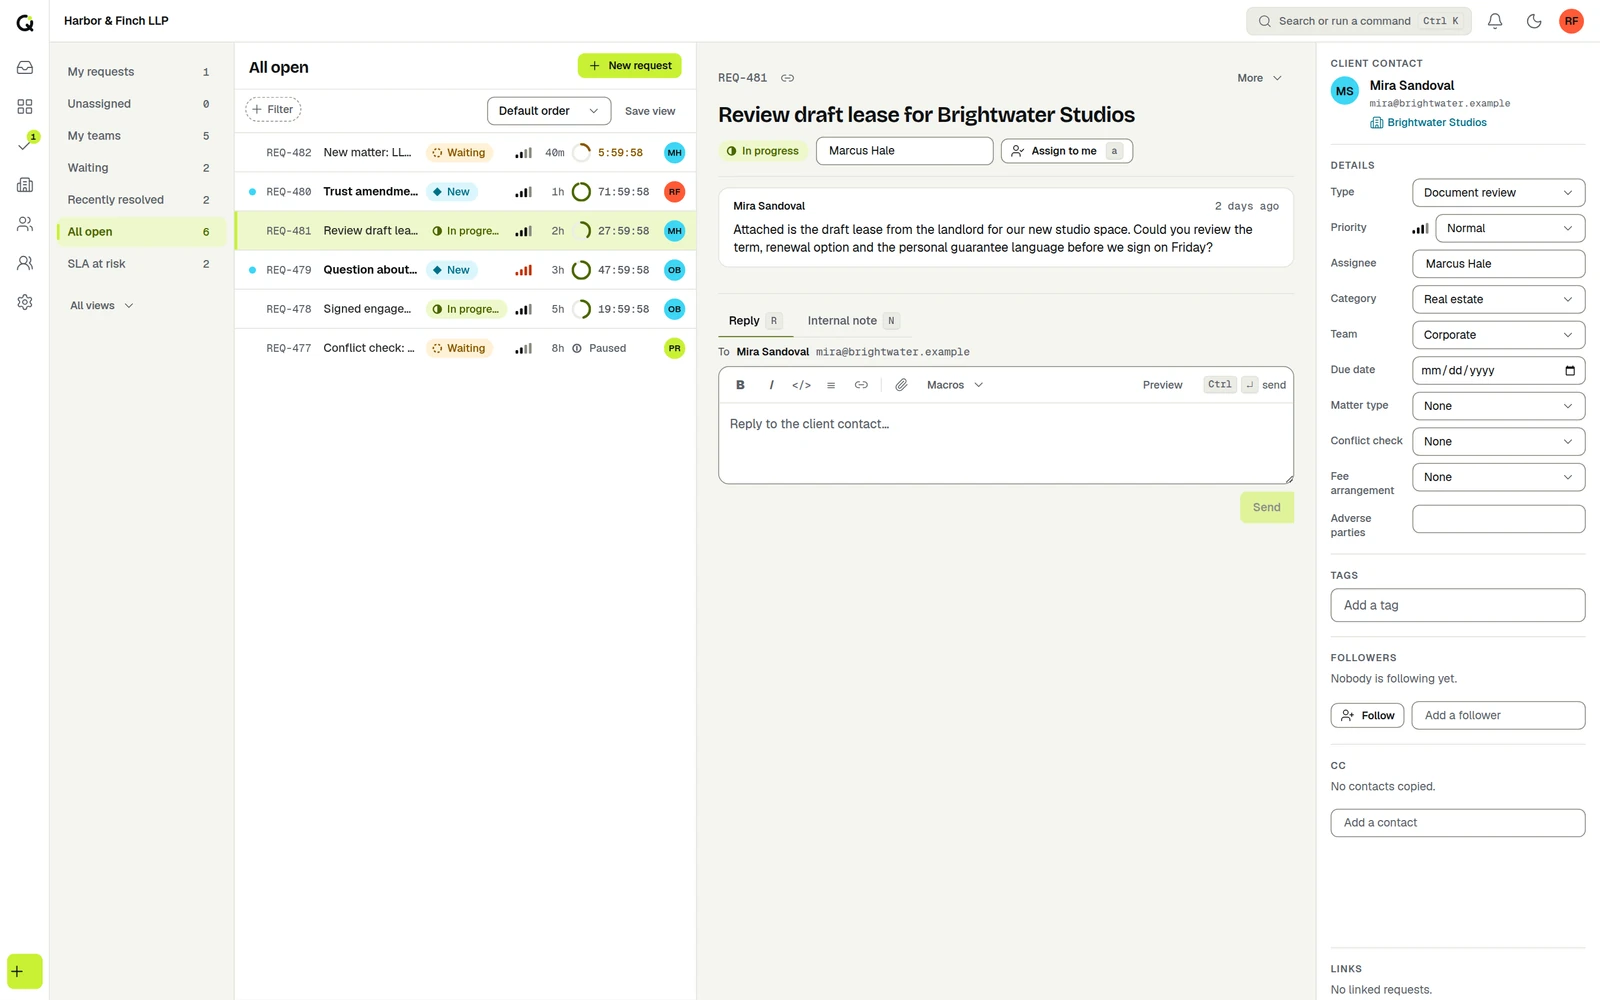
Task: Click the Harbor & Finch app logo
Action: (x=25, y=22)
